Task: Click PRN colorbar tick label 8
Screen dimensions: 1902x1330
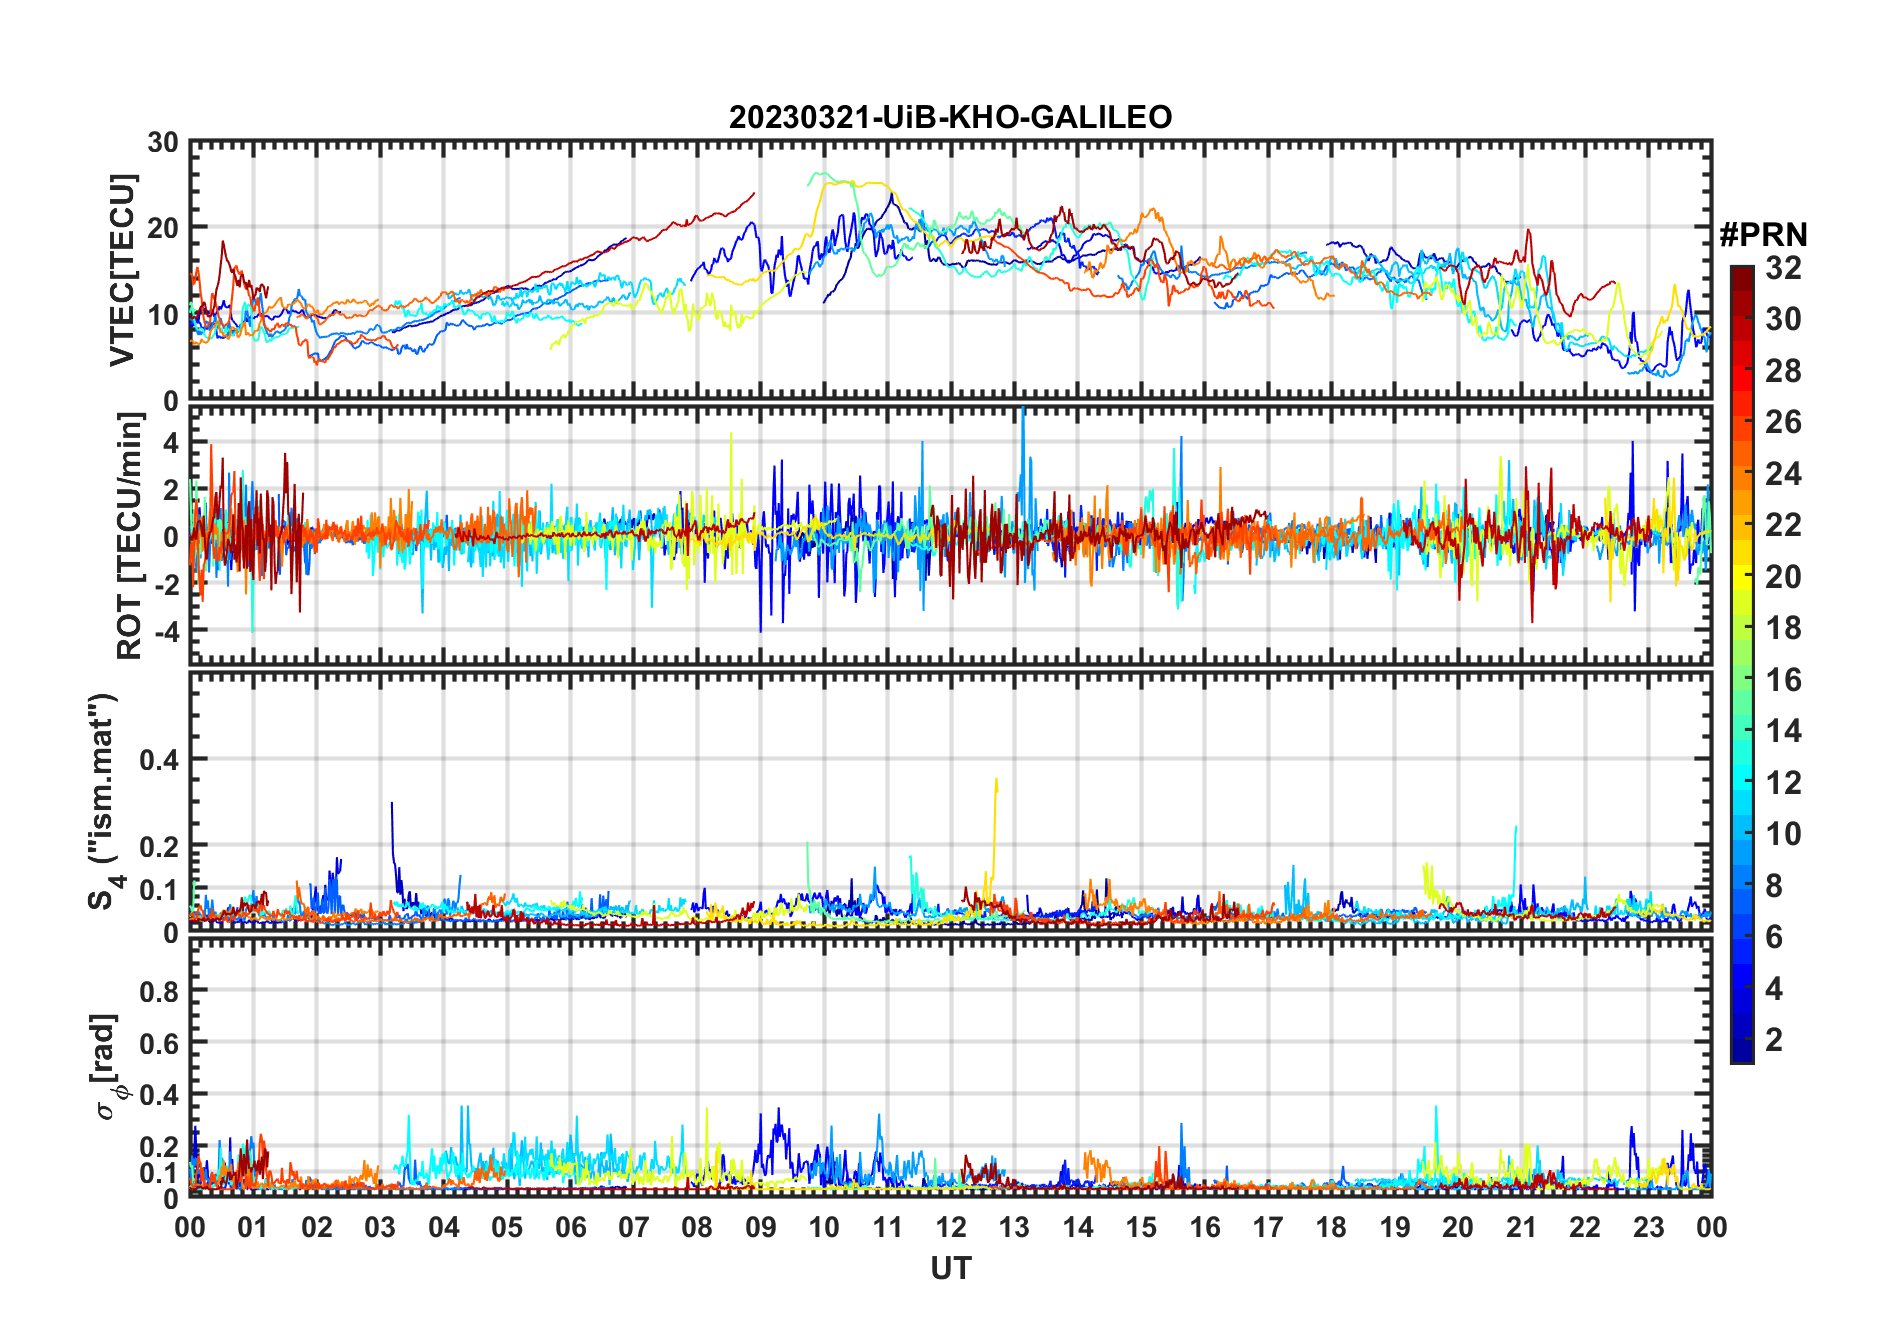Action: (x=1774, y=885)
